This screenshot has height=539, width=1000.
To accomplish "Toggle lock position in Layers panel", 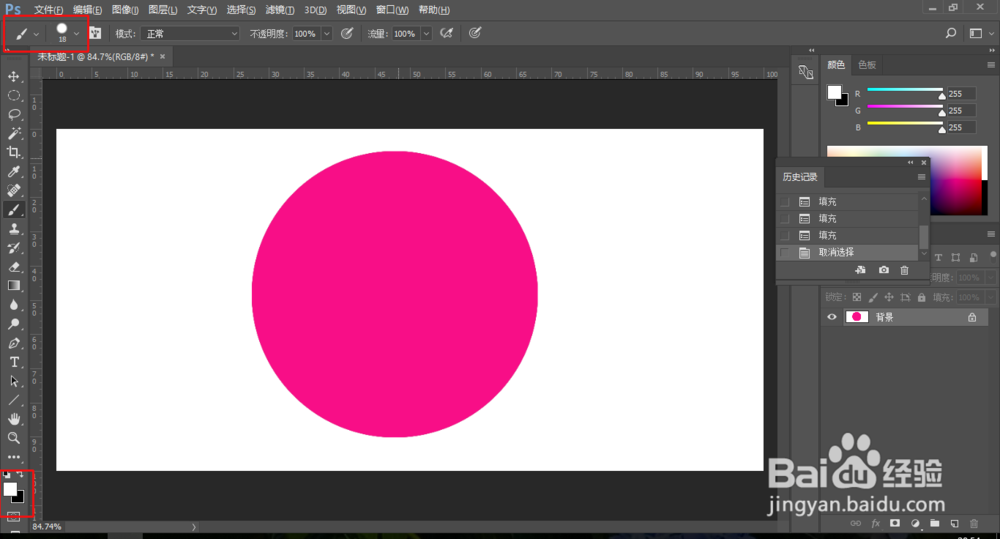I will 888,297.
